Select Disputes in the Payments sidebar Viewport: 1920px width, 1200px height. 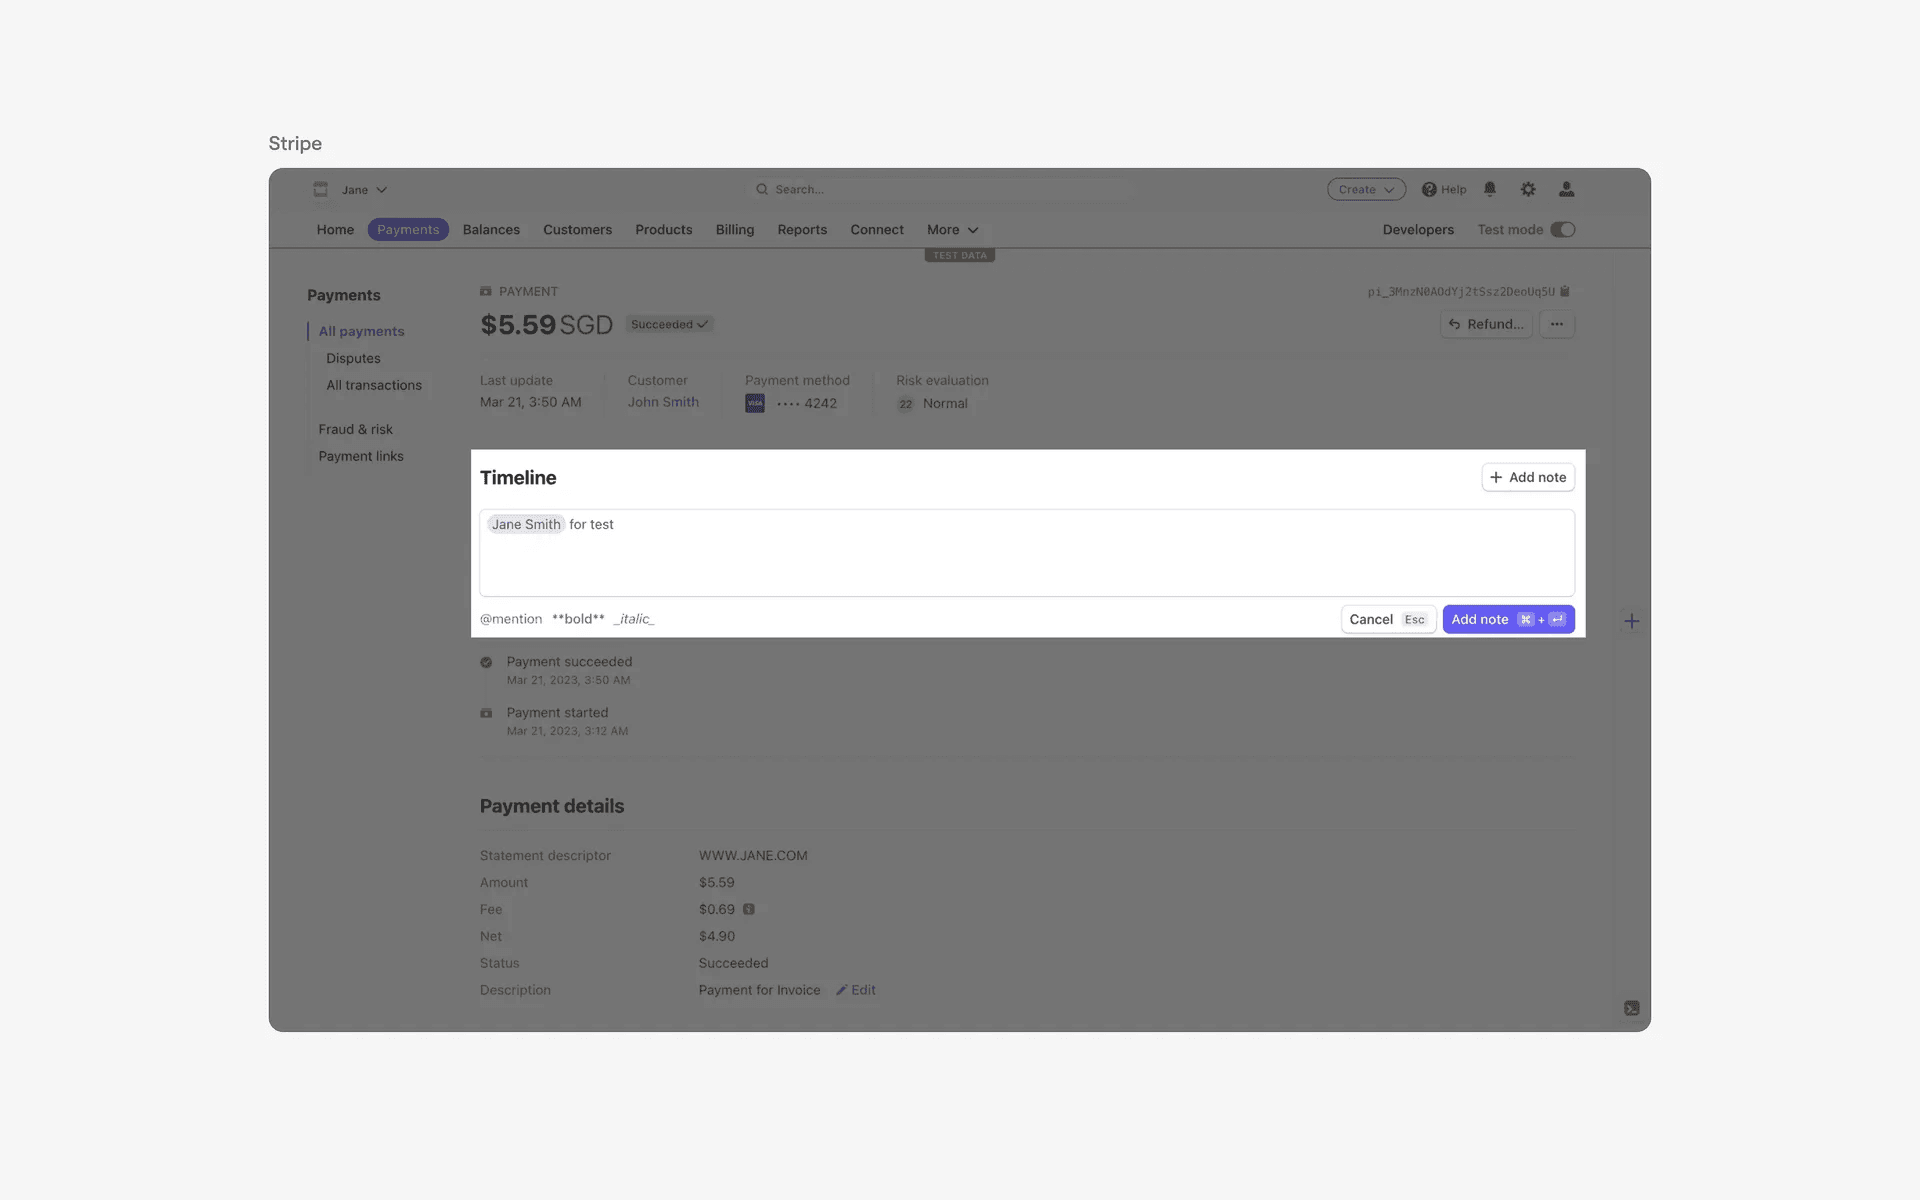click(353, 358)
